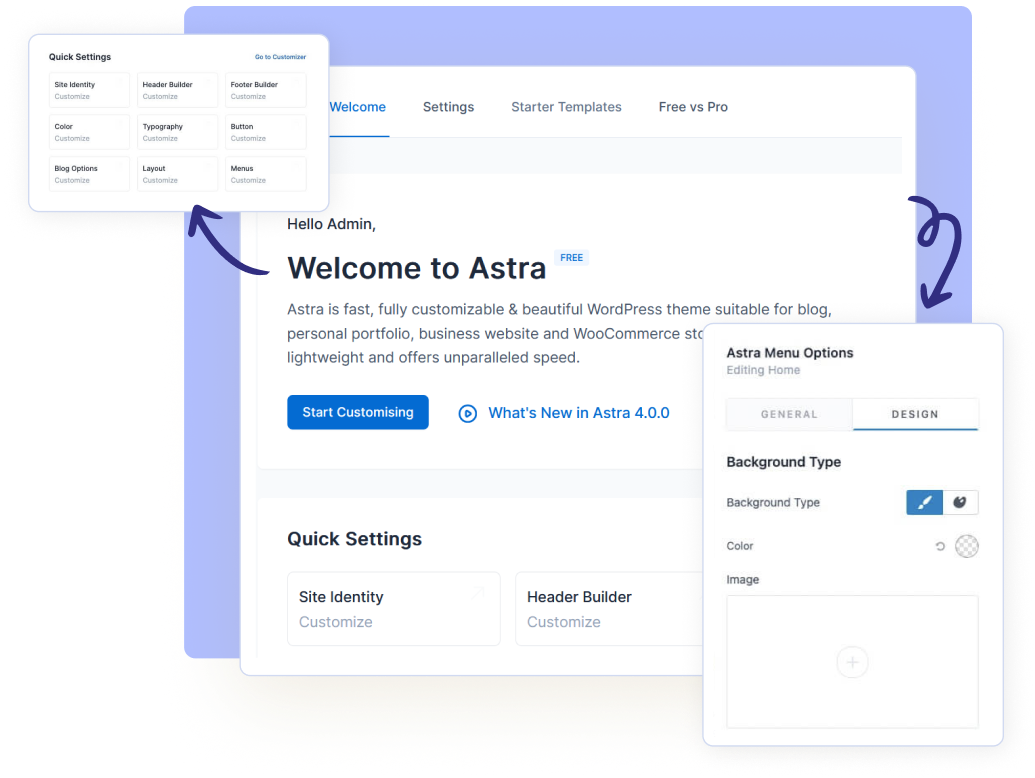Select the brush color background type
Viewport: 1035px width, 778px height.
(924, 502)
